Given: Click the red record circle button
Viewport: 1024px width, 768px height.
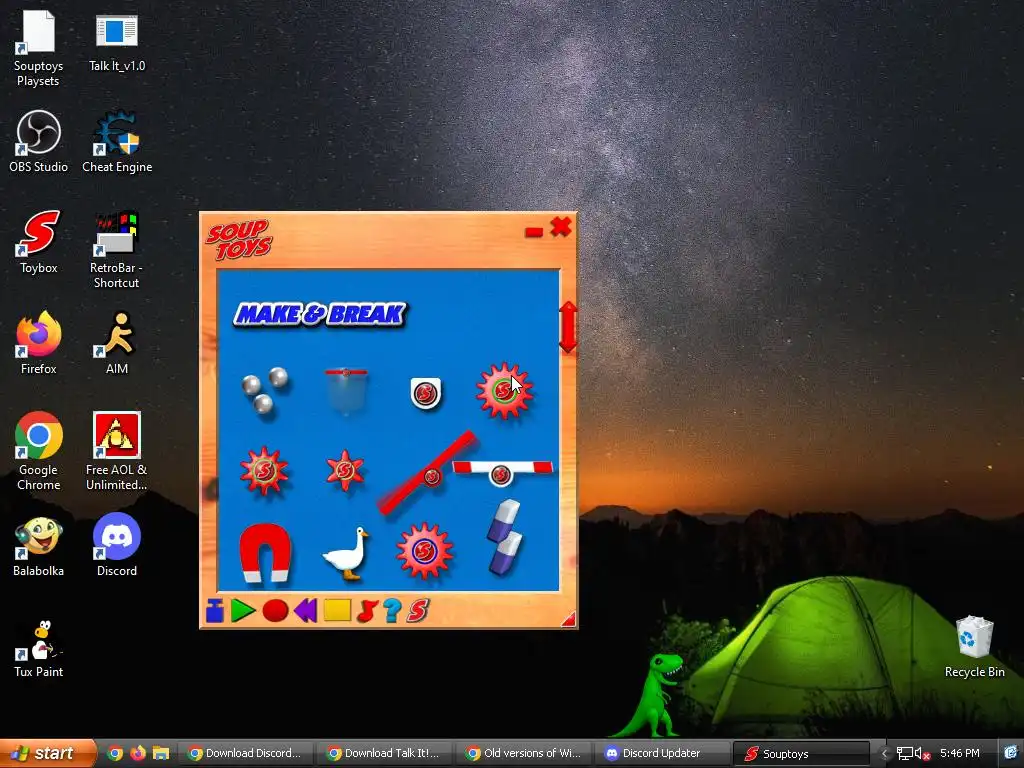Looking at the screenshot, I should click(275, 611).
